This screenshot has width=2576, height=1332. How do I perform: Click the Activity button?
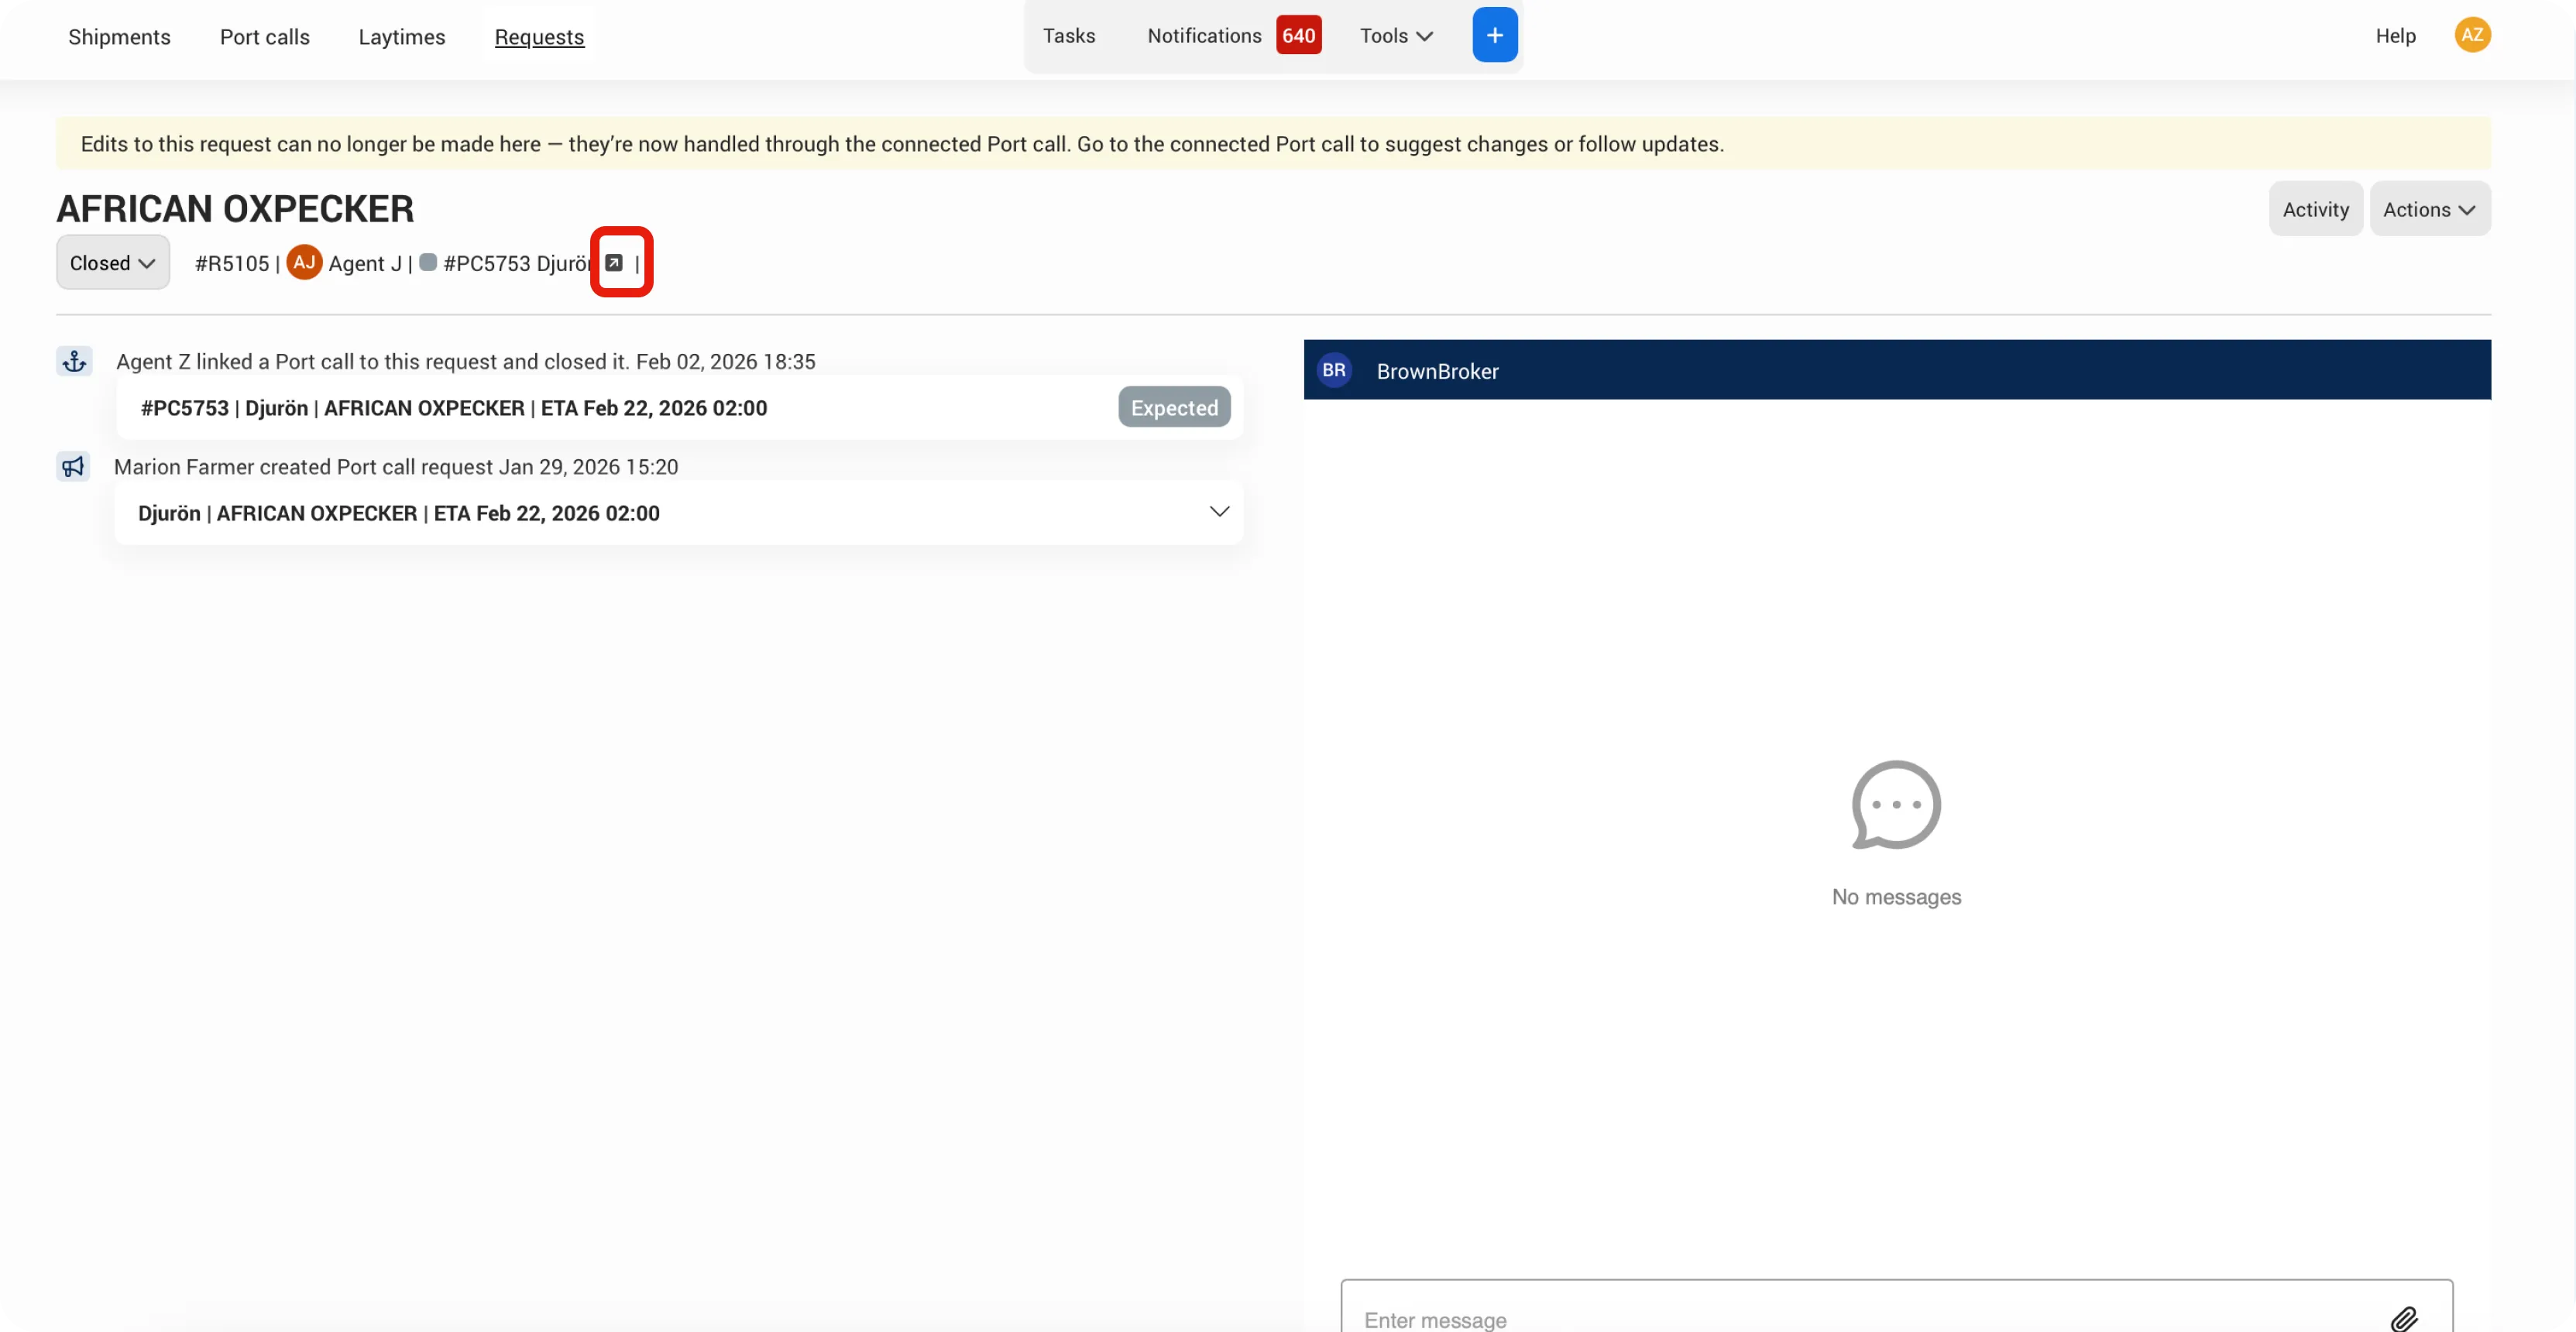click(x=2315, y=209)
